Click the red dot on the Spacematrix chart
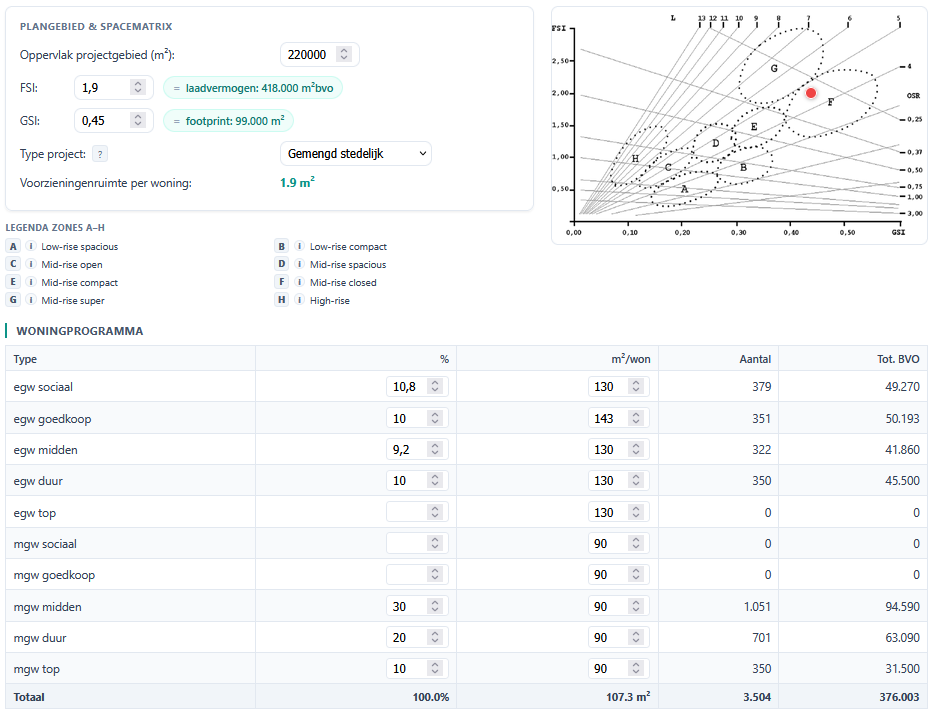The image size is (935, 715). pos(811,93)
